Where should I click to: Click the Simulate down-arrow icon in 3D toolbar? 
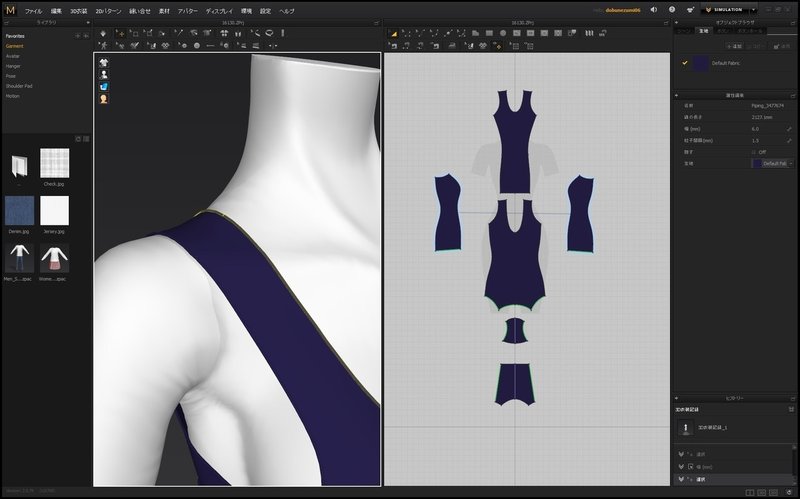coord(104,33)
